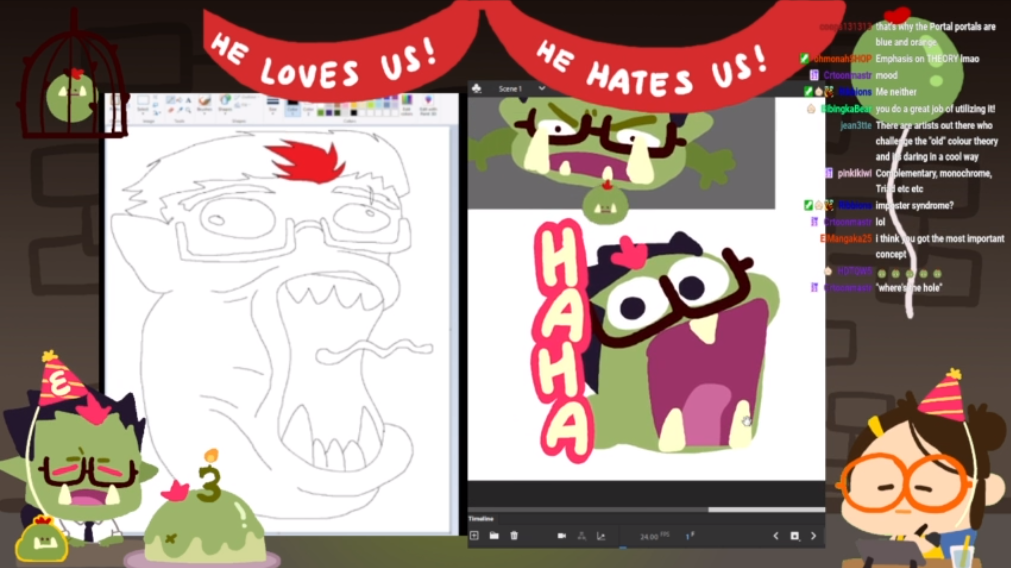Click the Scene 1 label
The height and width of the screenshot is (568, 1011).
click(510, 88)
